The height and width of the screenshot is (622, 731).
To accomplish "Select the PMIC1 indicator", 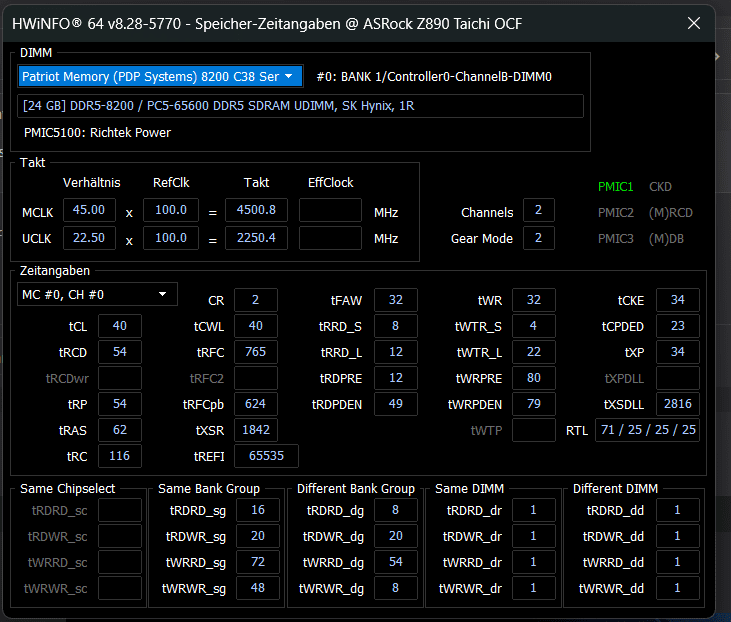I will (x=615, y=187).
